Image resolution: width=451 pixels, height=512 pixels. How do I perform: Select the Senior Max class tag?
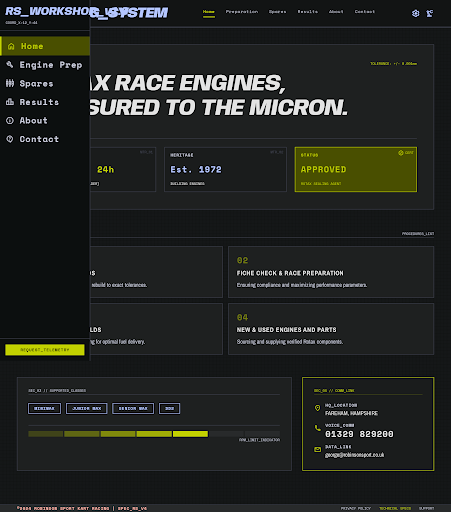[x=133, y=408]
